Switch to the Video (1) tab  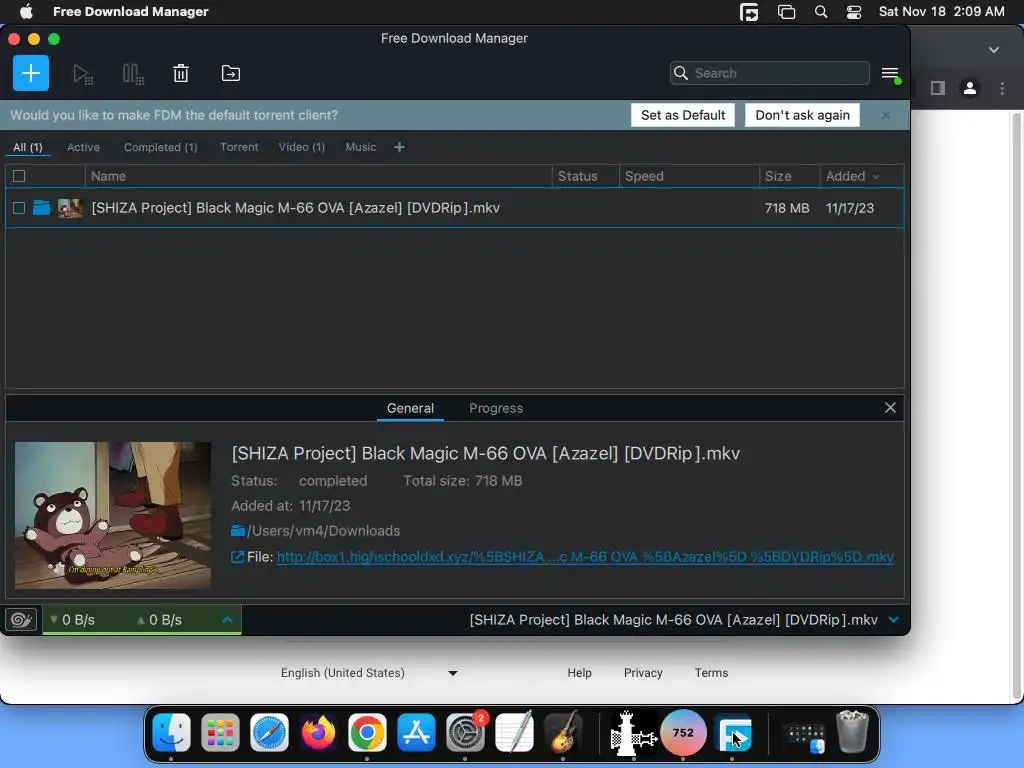[x=302, y=147]
